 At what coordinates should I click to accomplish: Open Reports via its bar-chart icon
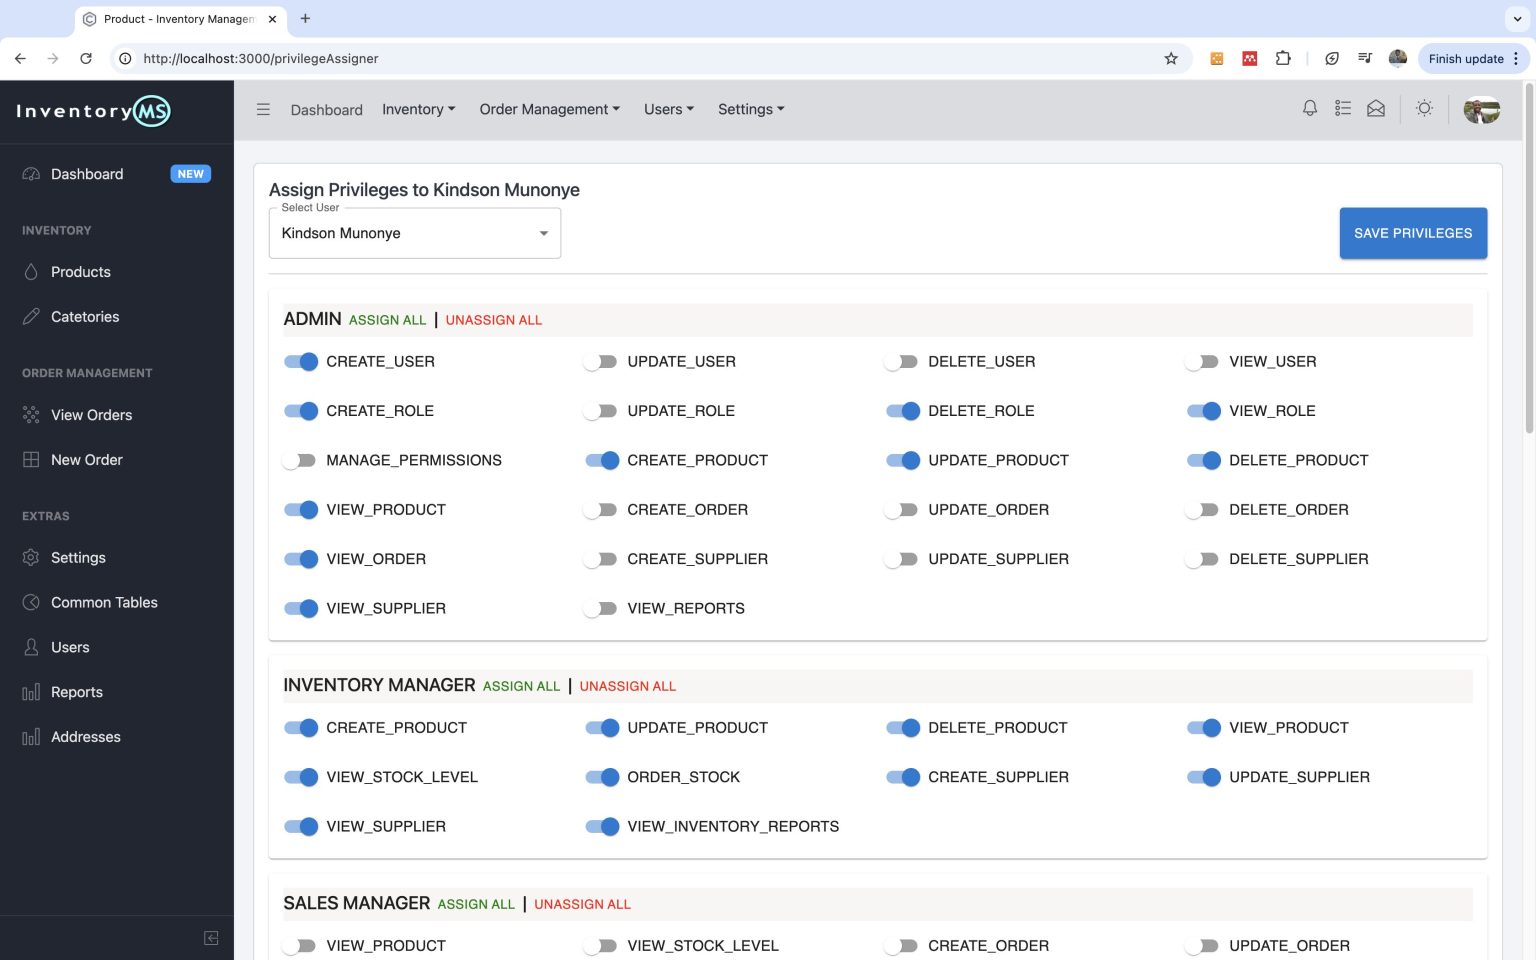click(x=31, y=691)
